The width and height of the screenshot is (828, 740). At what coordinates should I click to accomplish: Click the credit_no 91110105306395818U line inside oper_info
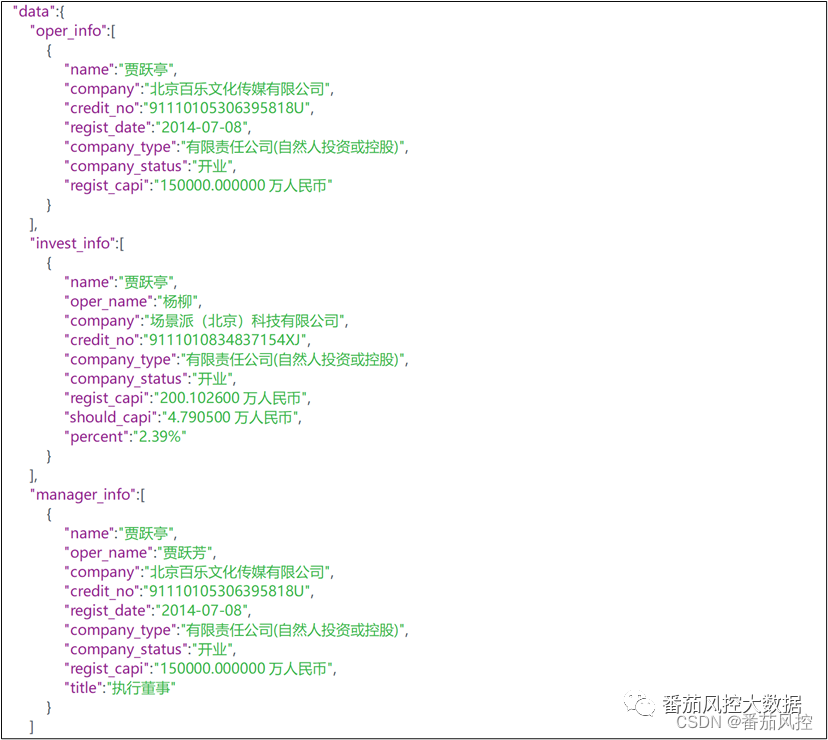(x=189, y=108)
